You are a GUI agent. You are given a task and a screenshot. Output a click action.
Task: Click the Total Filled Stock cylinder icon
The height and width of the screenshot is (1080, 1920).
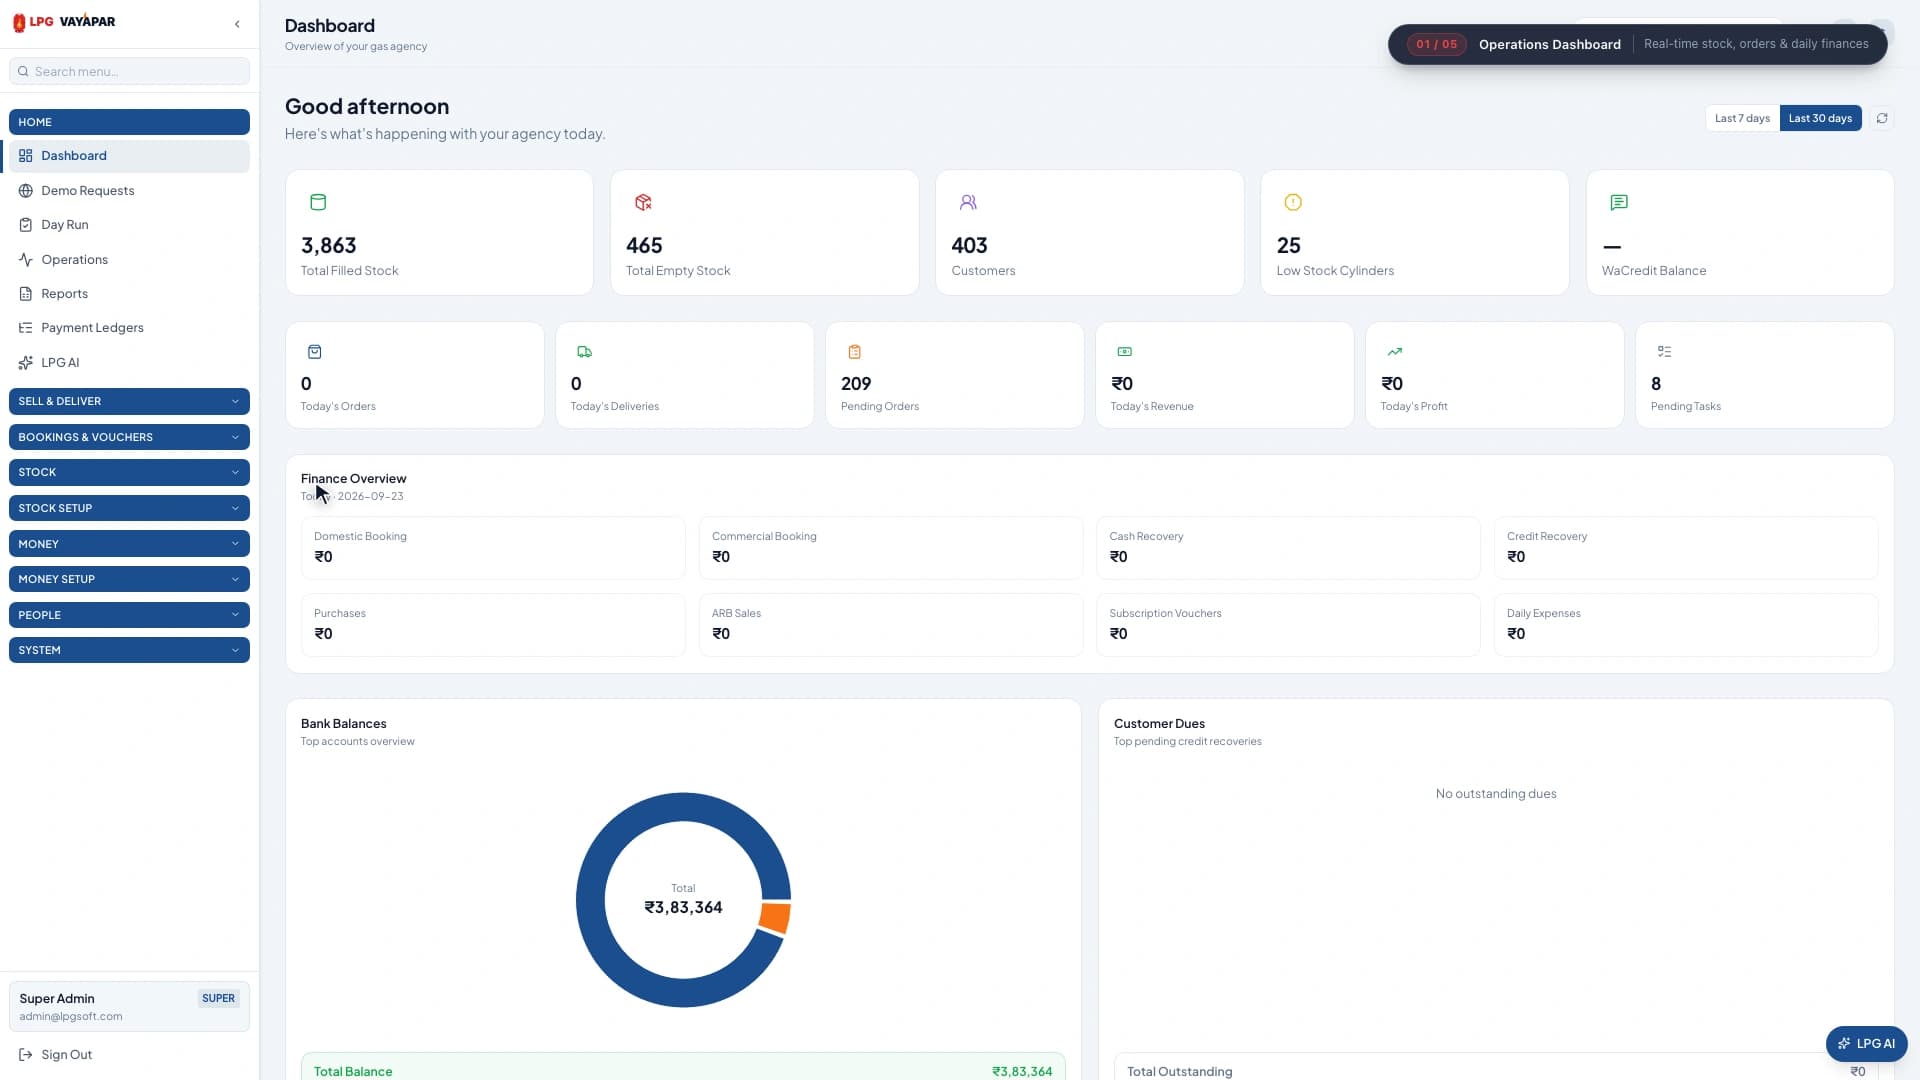click(318, 202)
